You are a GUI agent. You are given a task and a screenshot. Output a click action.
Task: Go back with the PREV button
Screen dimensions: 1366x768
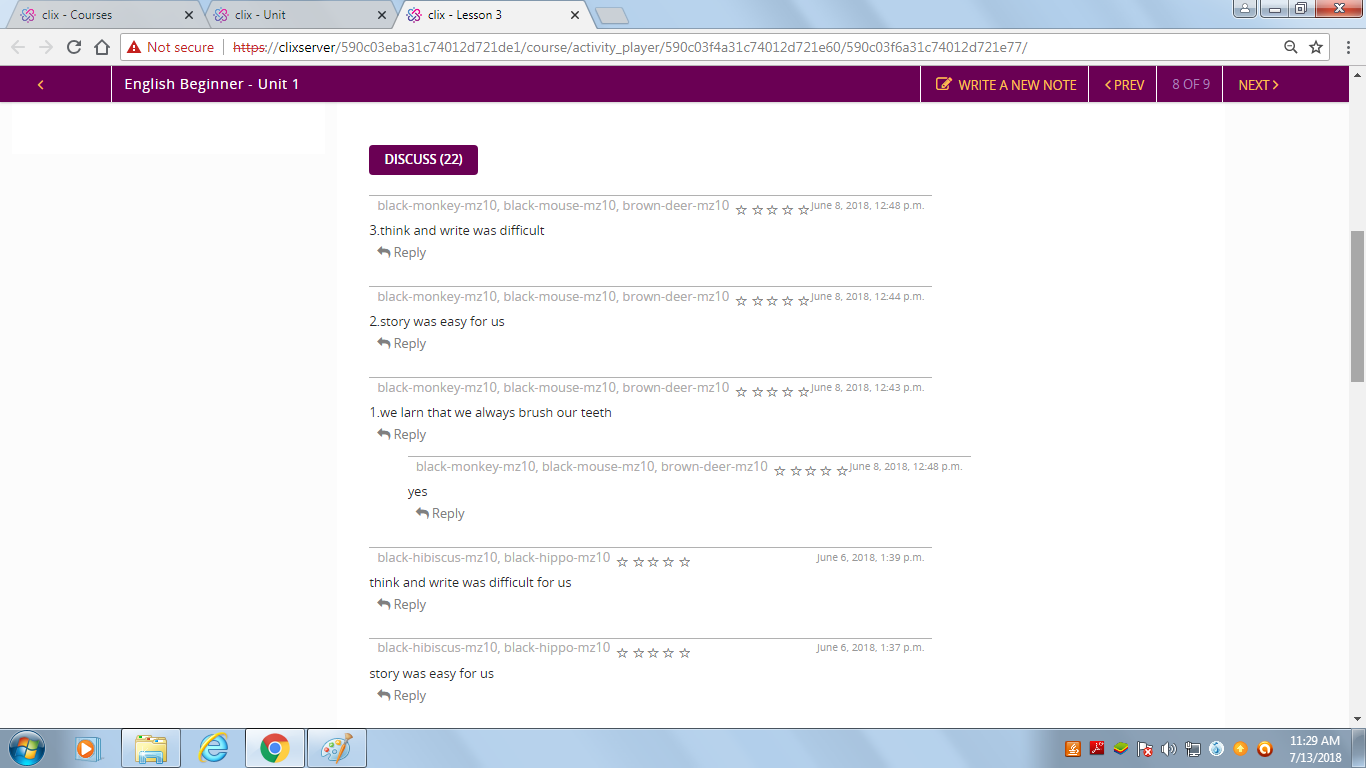tap(1124, 85)
